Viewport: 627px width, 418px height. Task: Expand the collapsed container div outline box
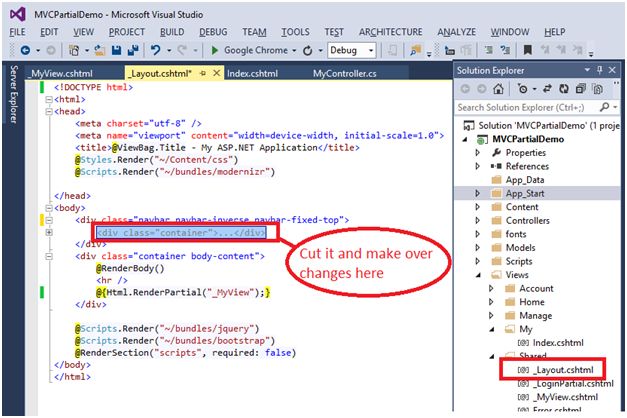click(x=49, y=232)
